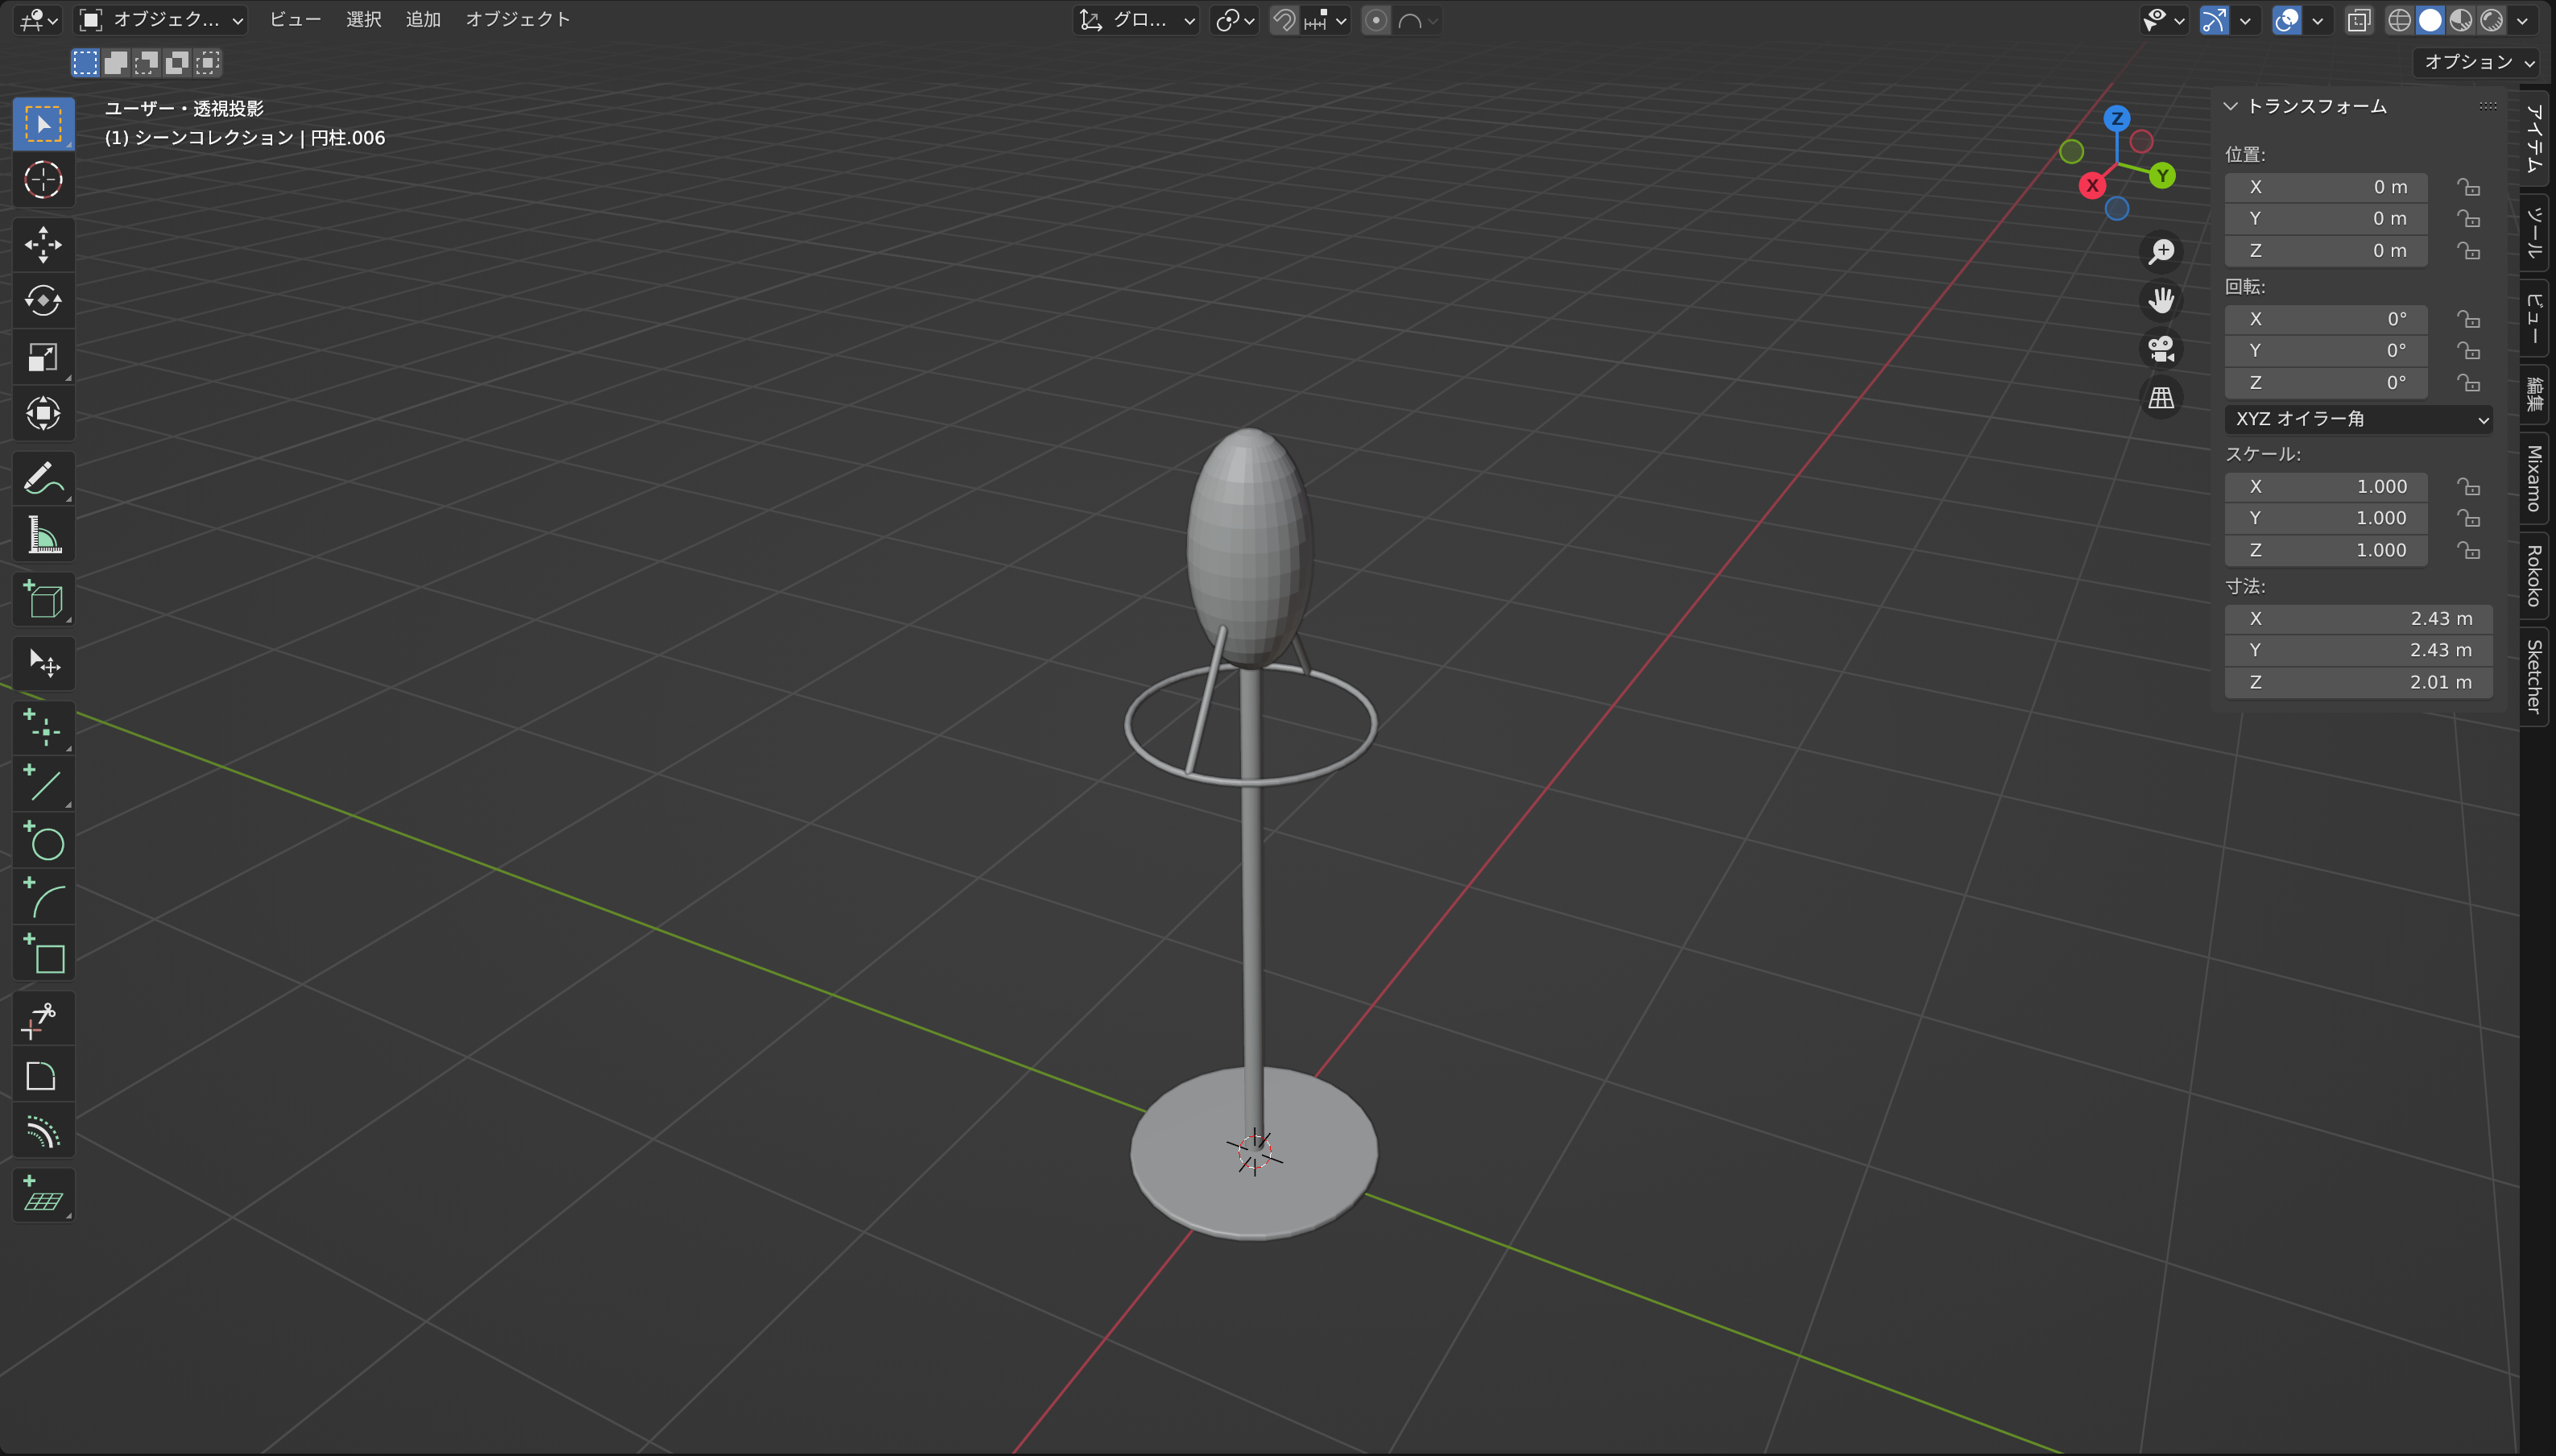Set selection mode to extend selection

click(x=116, y=63)
